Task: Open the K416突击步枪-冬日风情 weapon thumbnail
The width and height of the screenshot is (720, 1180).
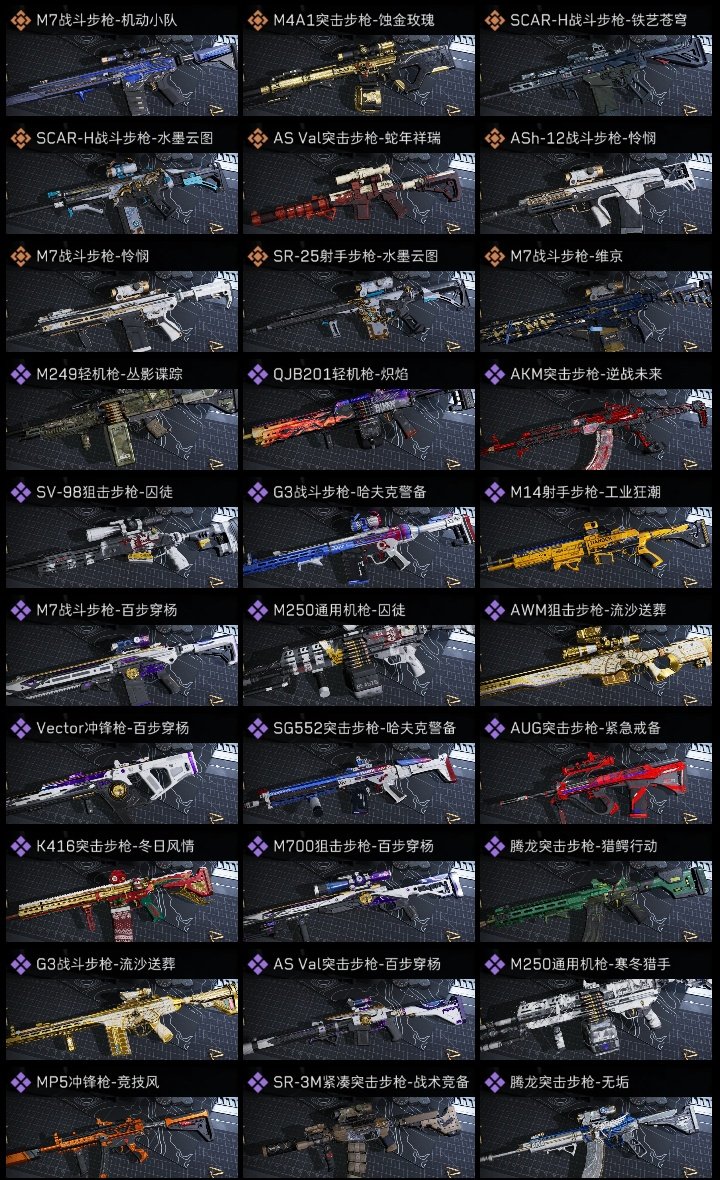Action: point(122,902)
